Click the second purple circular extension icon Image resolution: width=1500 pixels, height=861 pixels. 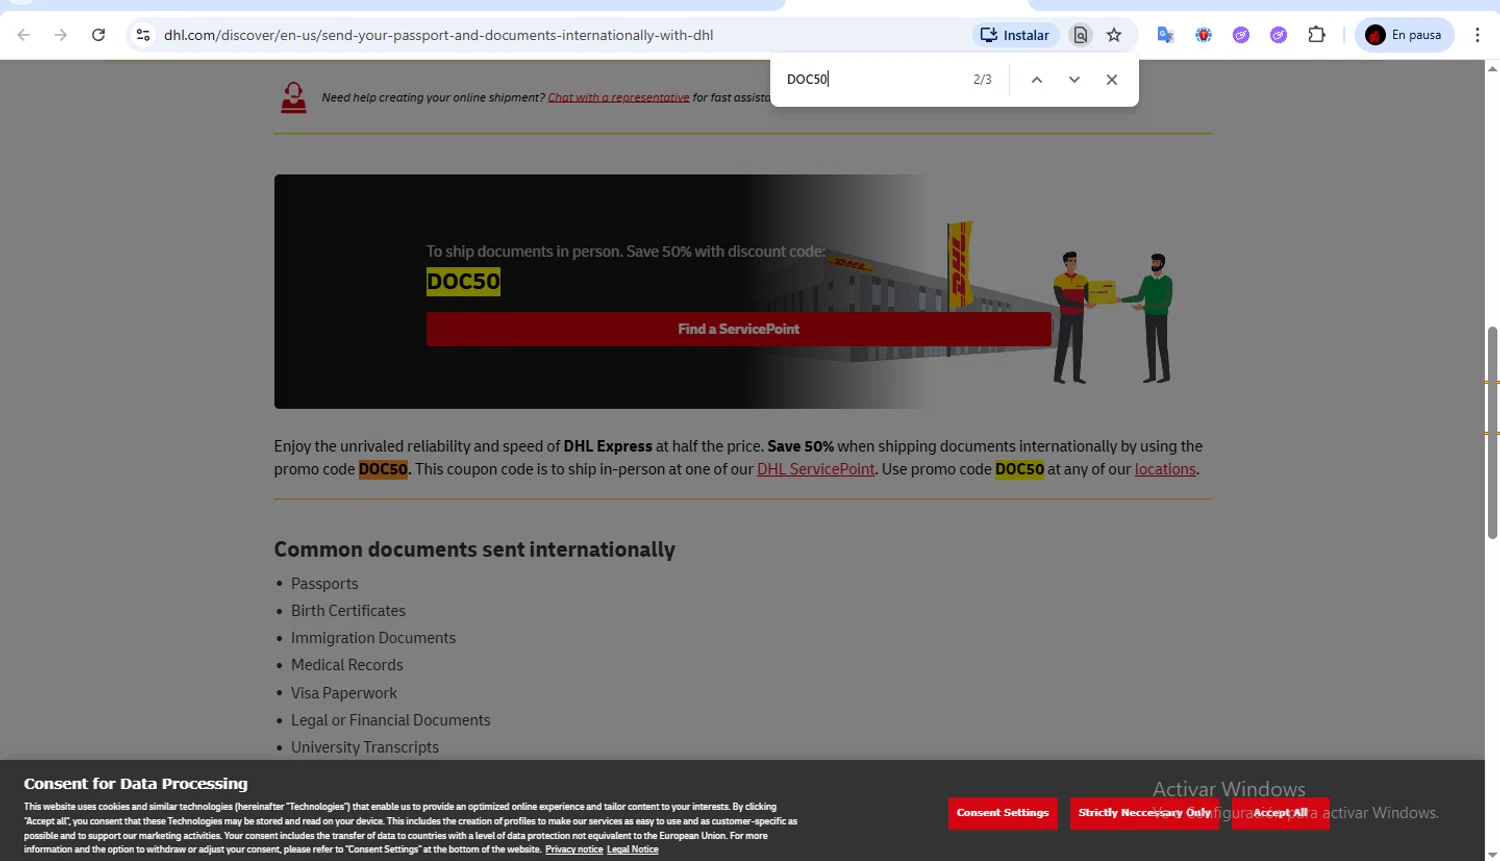(x=1278, y=35)
